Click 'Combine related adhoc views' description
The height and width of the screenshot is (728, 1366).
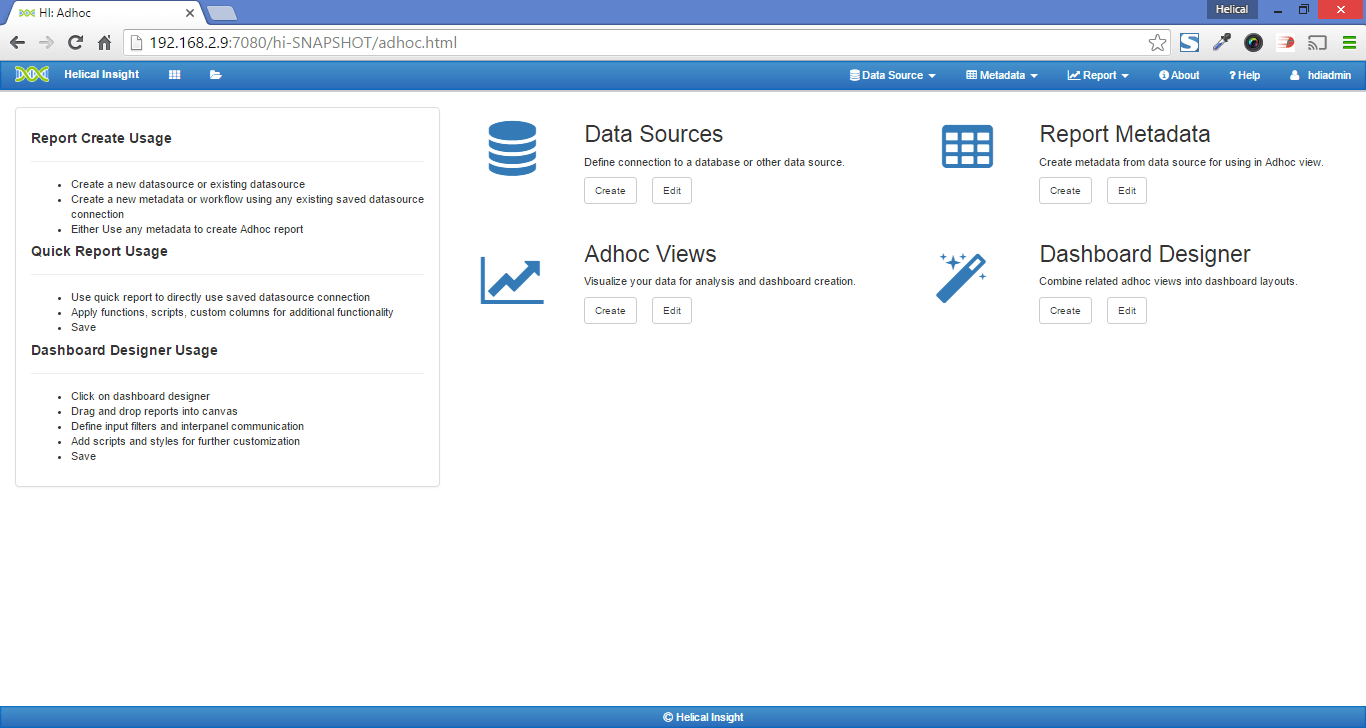(1168, 282)
